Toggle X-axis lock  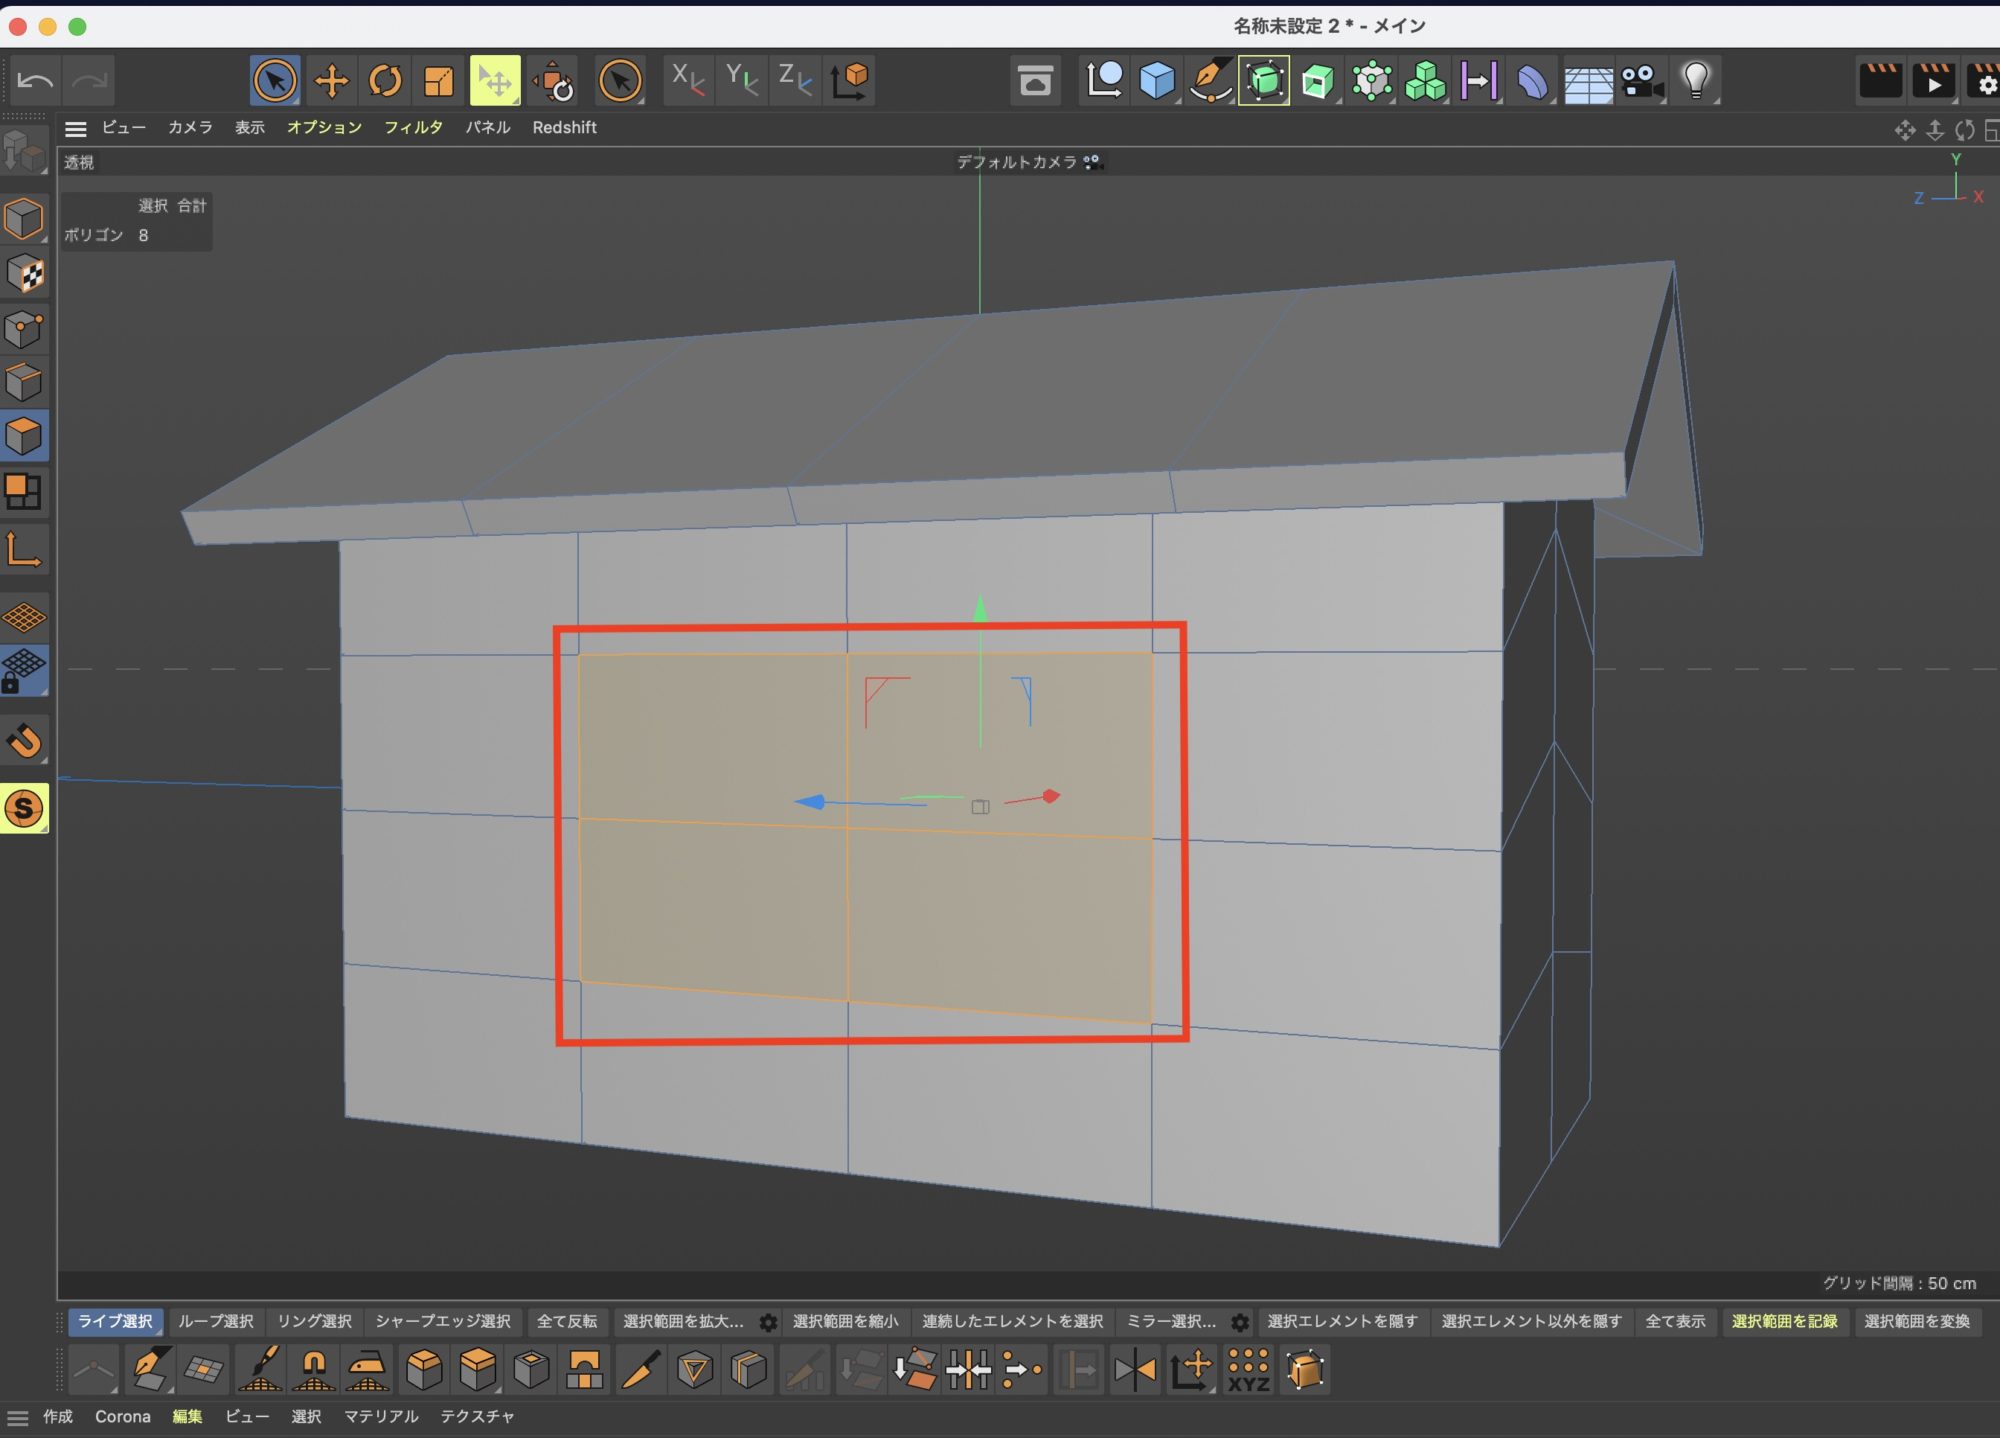[688, 81]
